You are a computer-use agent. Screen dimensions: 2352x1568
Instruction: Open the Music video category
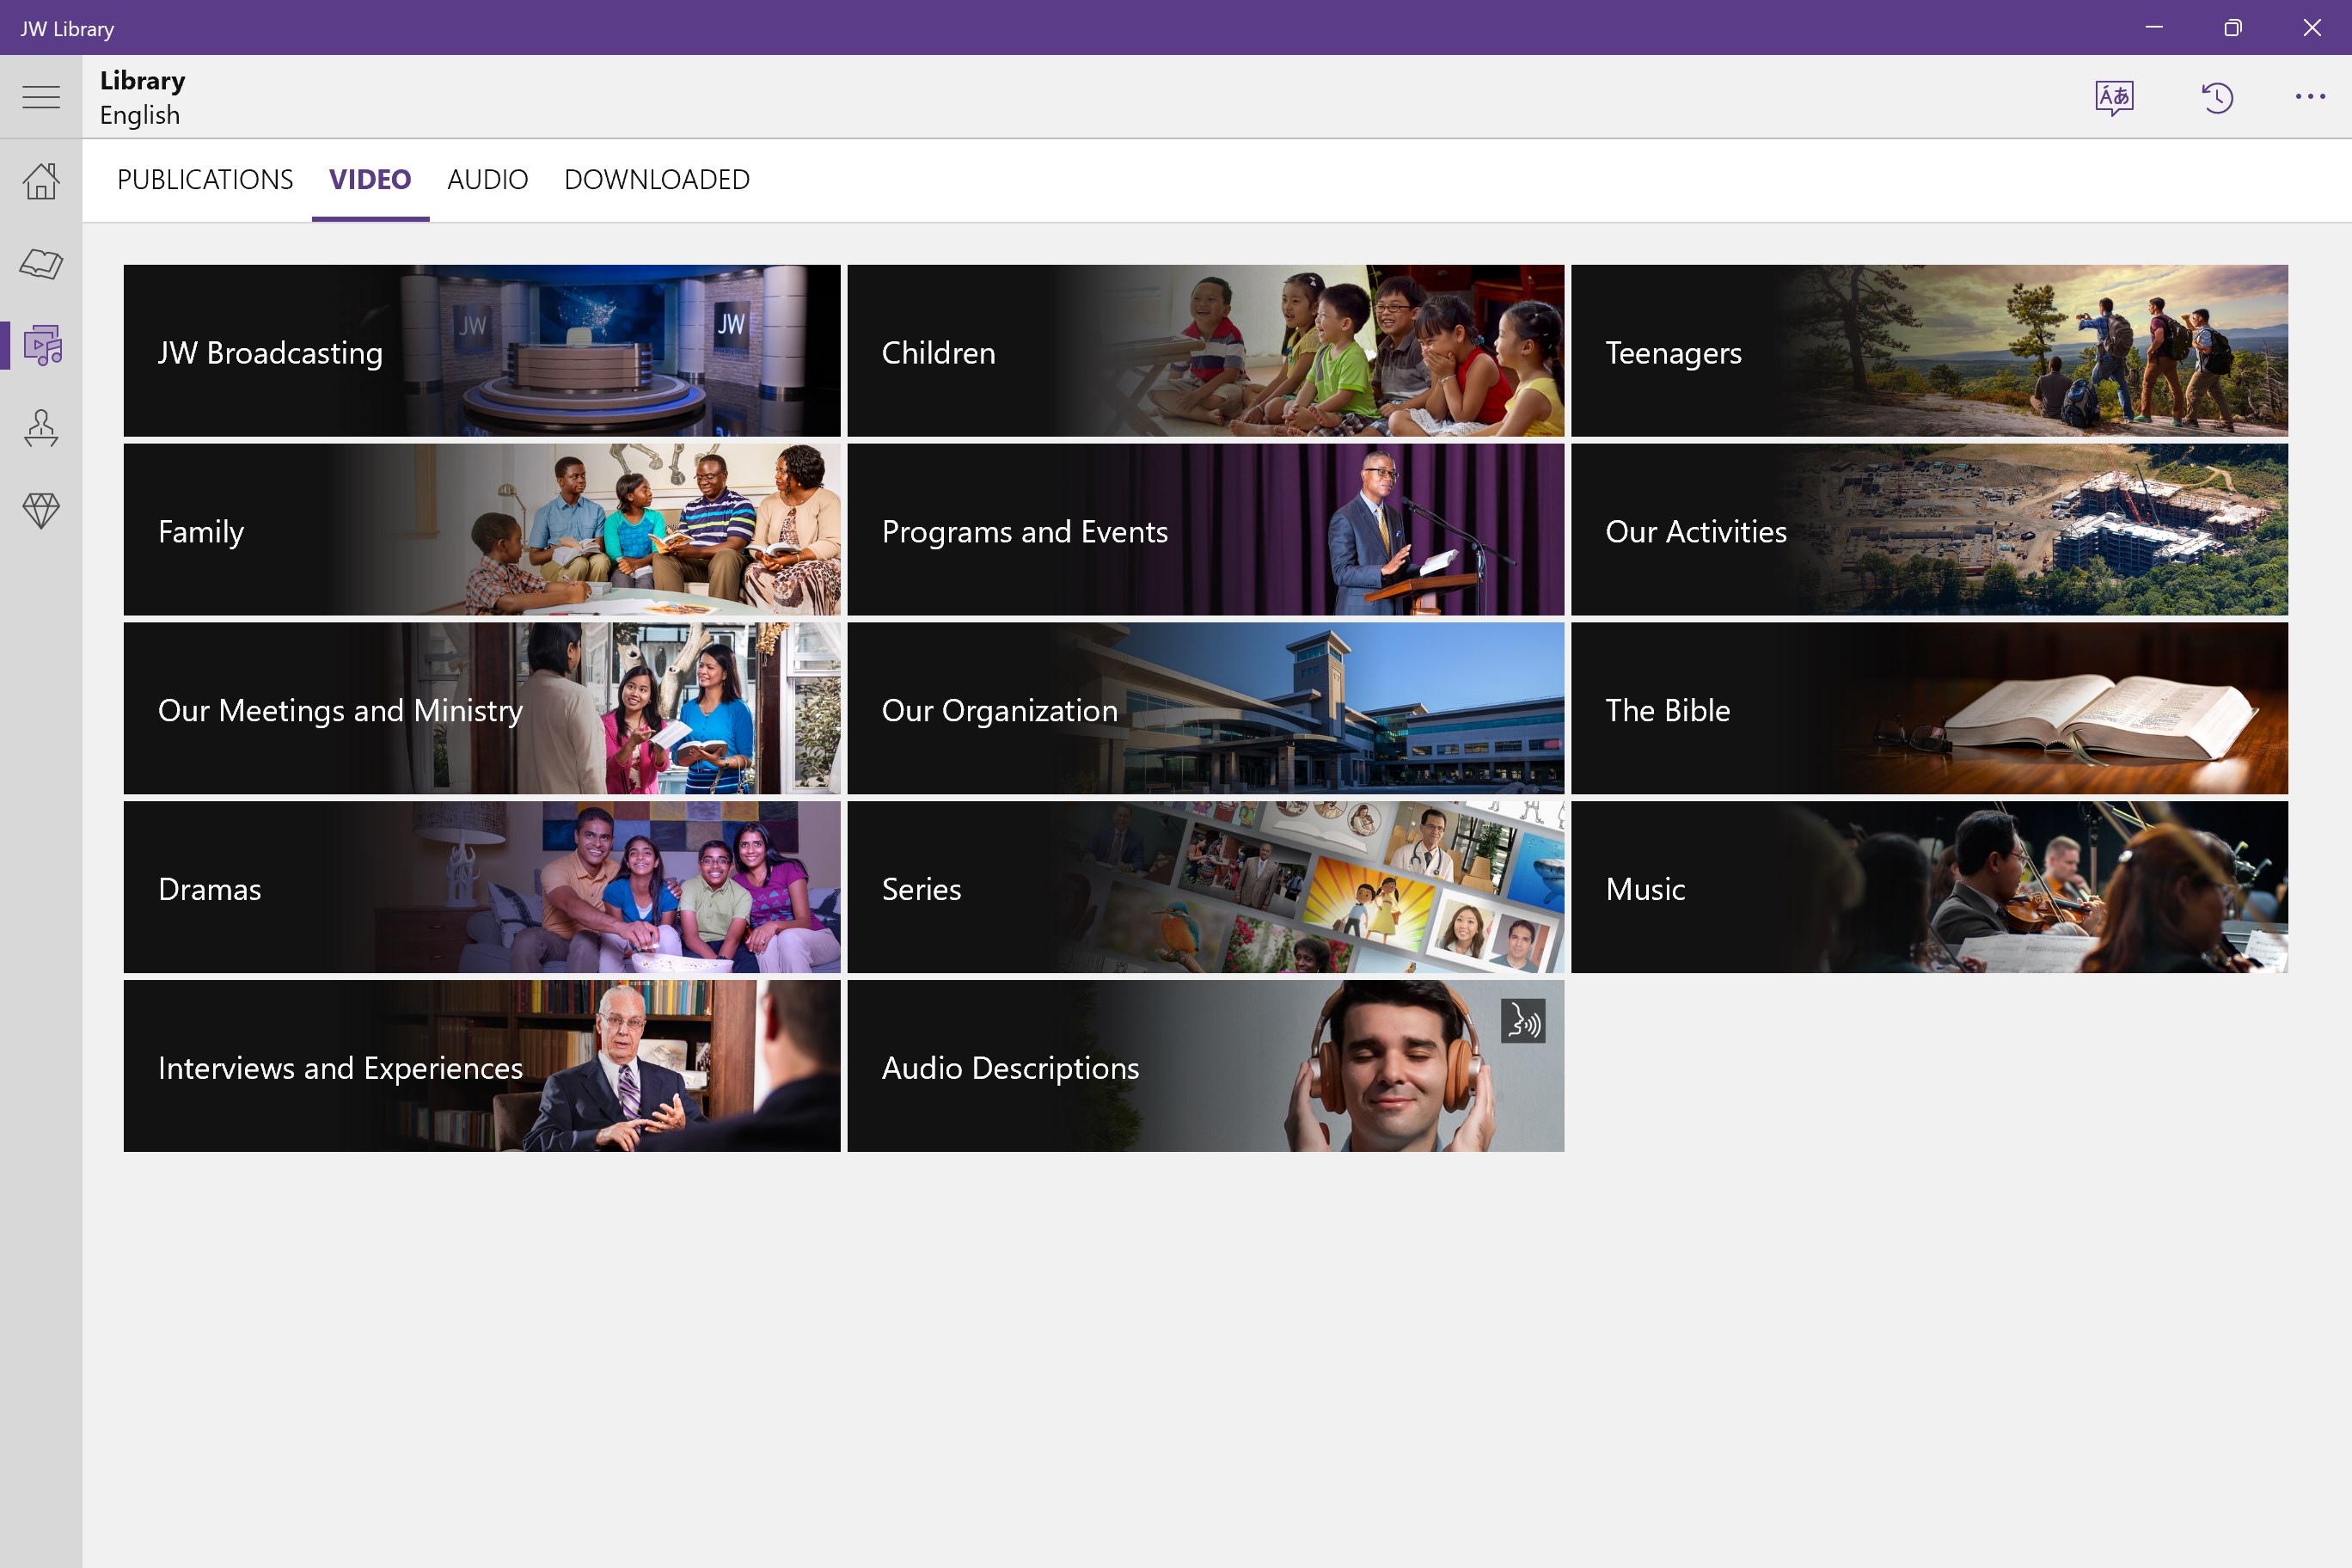[1929, 888]
